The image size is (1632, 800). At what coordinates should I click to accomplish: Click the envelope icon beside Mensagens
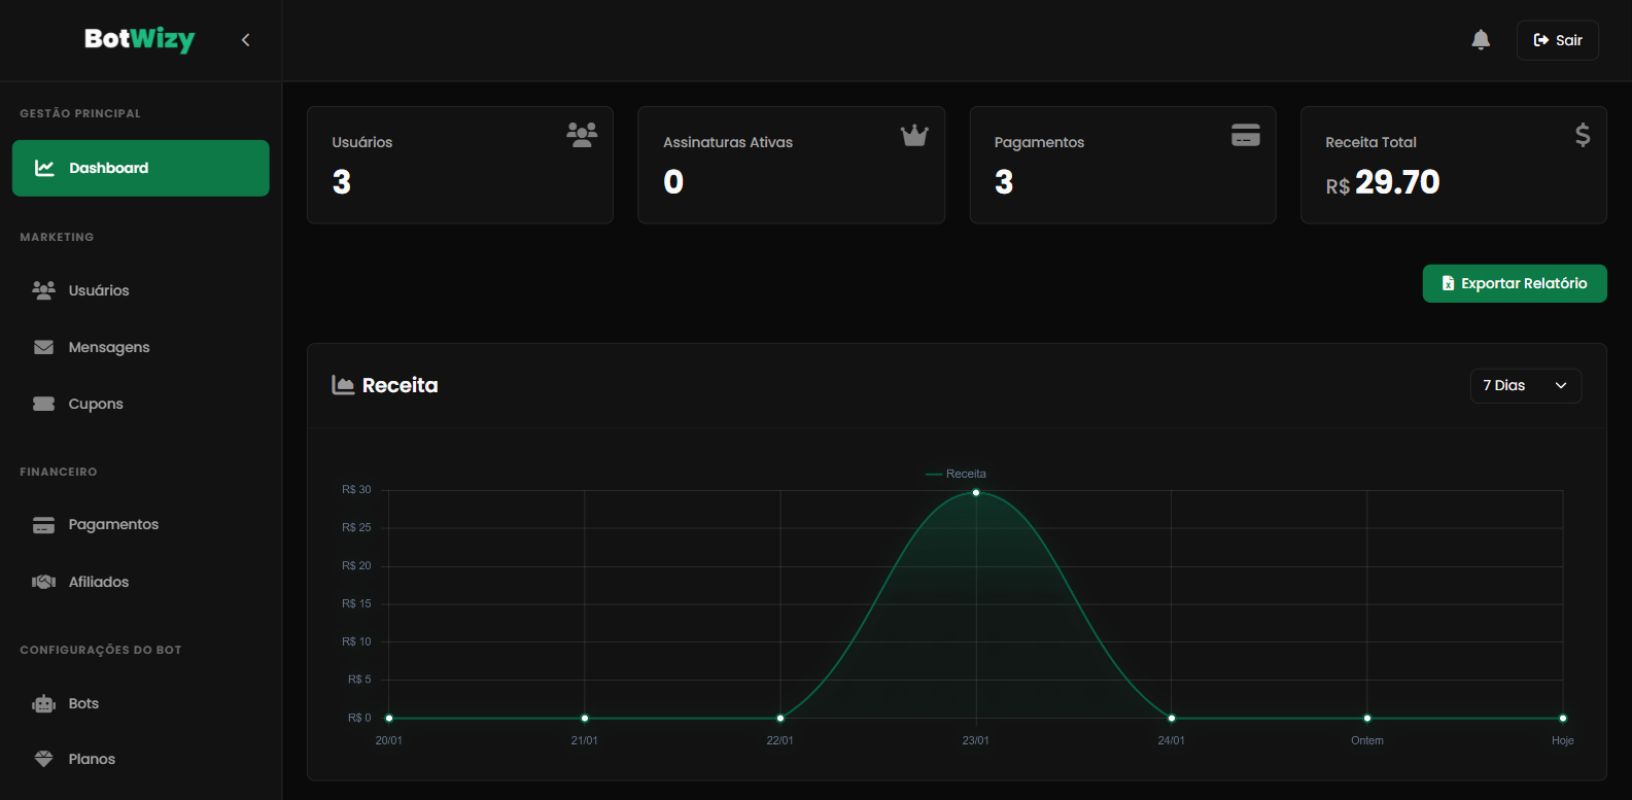pyautogui.click(x=44, y=347)
